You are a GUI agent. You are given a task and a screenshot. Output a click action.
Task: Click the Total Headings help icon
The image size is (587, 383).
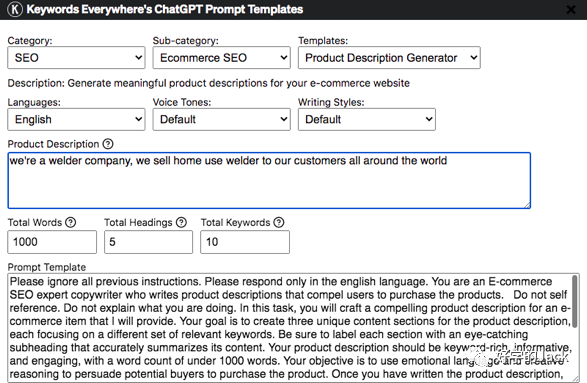tap(181, 222)
